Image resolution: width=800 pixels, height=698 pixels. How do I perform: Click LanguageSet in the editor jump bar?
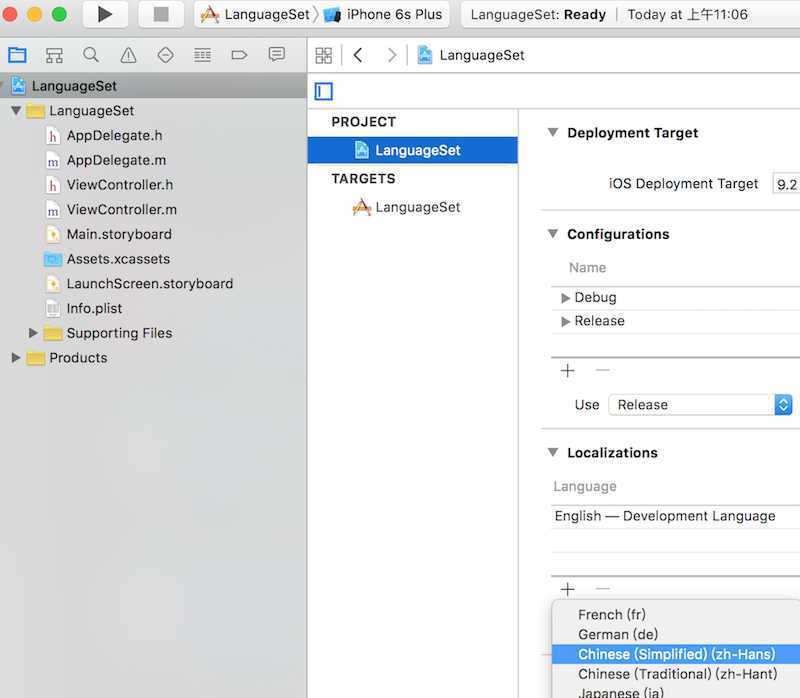point(470,55)
